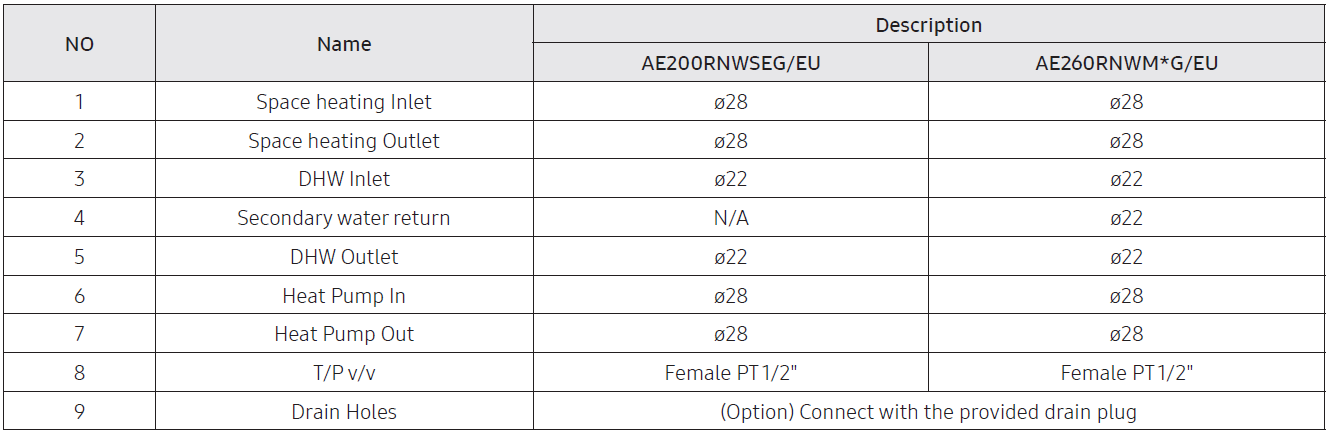Image resolution: width=1328 pixels, height=433 pixels.
Task: Click row number 9 cell
Action: [x=80, y=412]
